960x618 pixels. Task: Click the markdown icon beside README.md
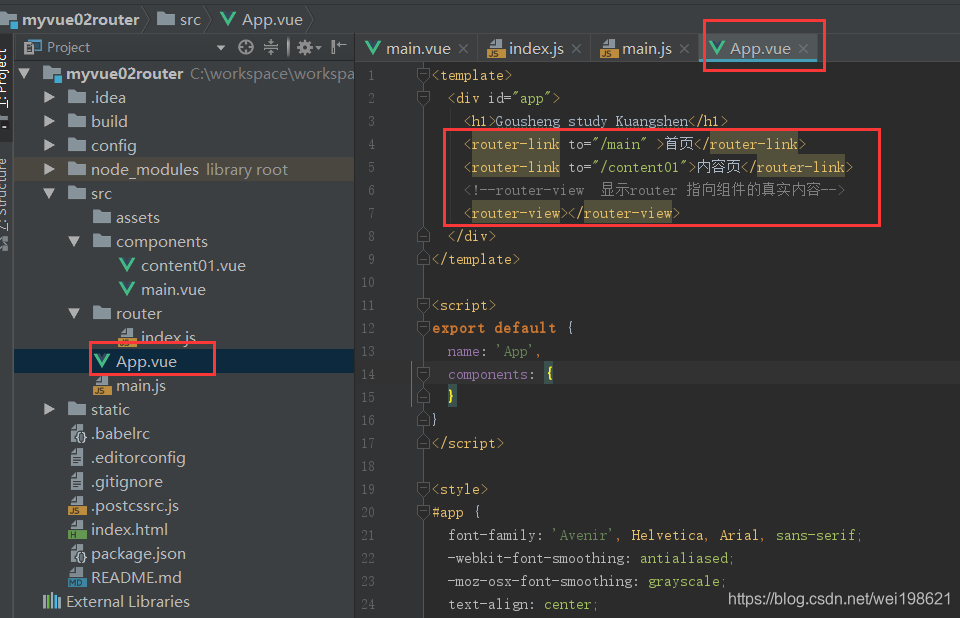77,578
